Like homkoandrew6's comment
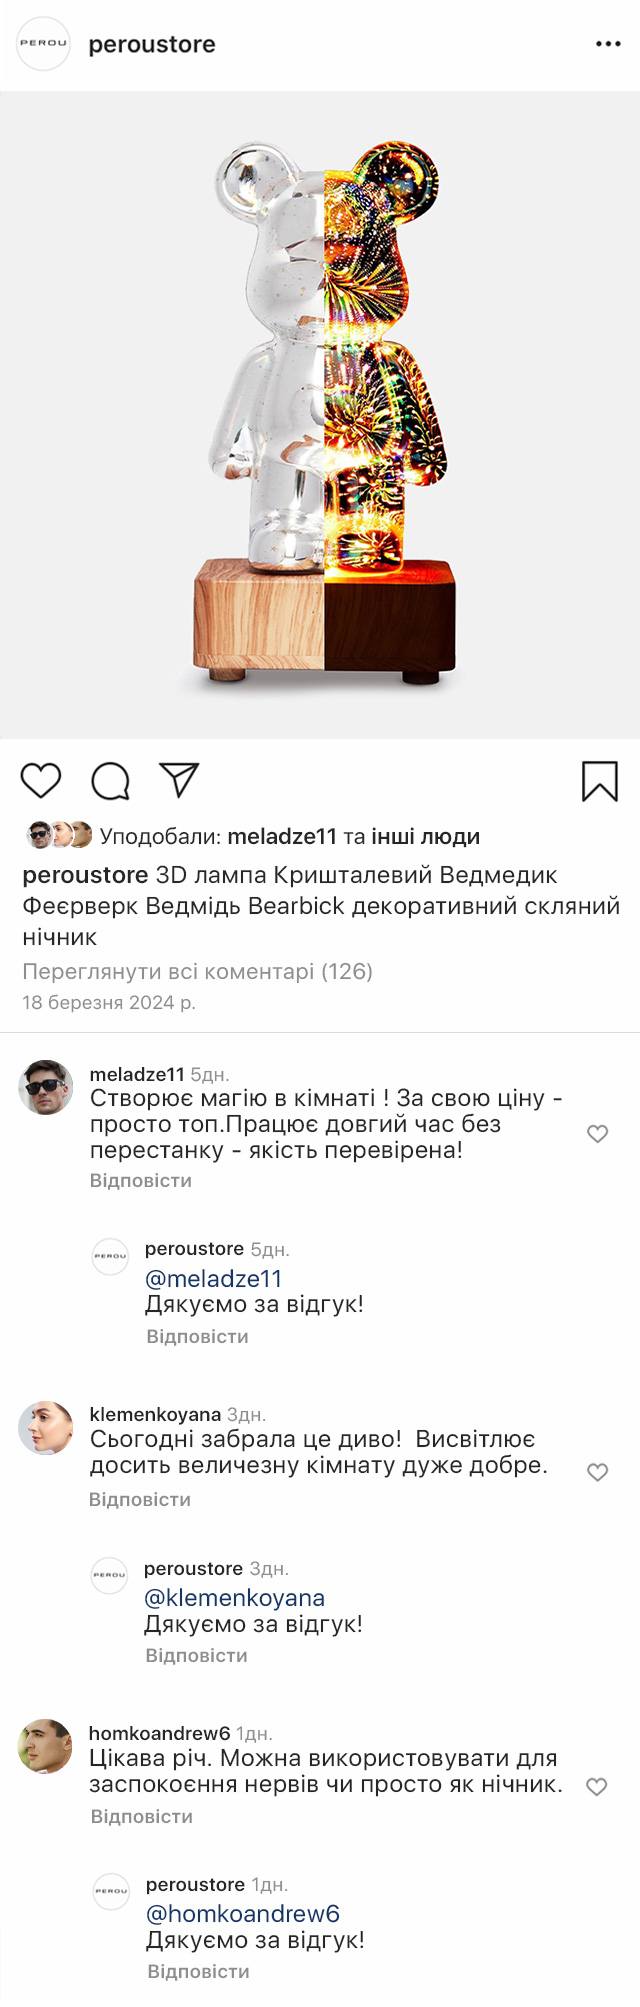Image resolution: width=640 pixels, height=2007 pixels. (596, 1787)
